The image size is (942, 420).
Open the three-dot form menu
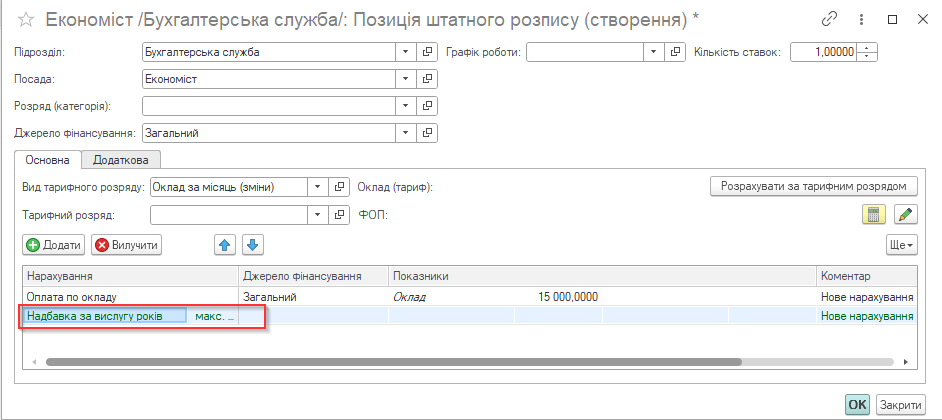coord(861,19)
